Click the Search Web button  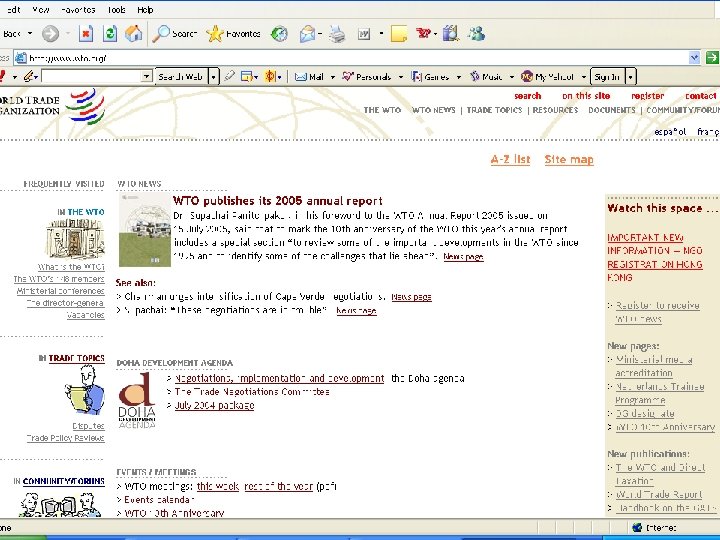[x=181, y=77]
